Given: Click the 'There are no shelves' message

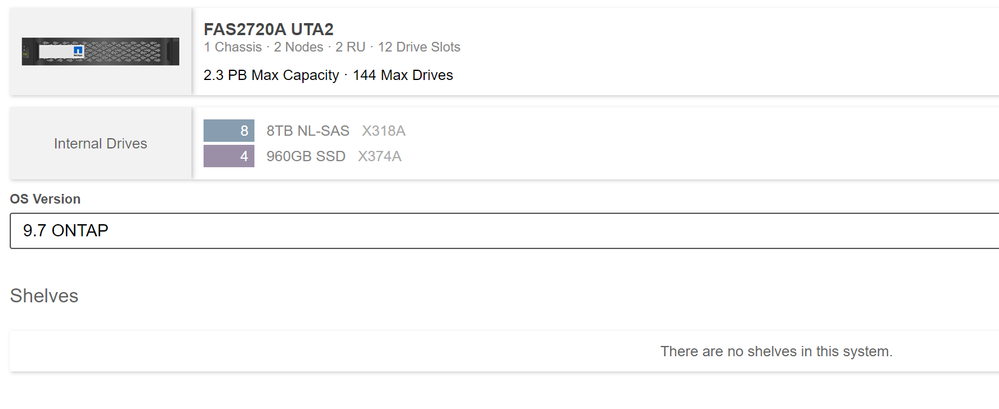Looking at the screenshot, I should 776,351.
